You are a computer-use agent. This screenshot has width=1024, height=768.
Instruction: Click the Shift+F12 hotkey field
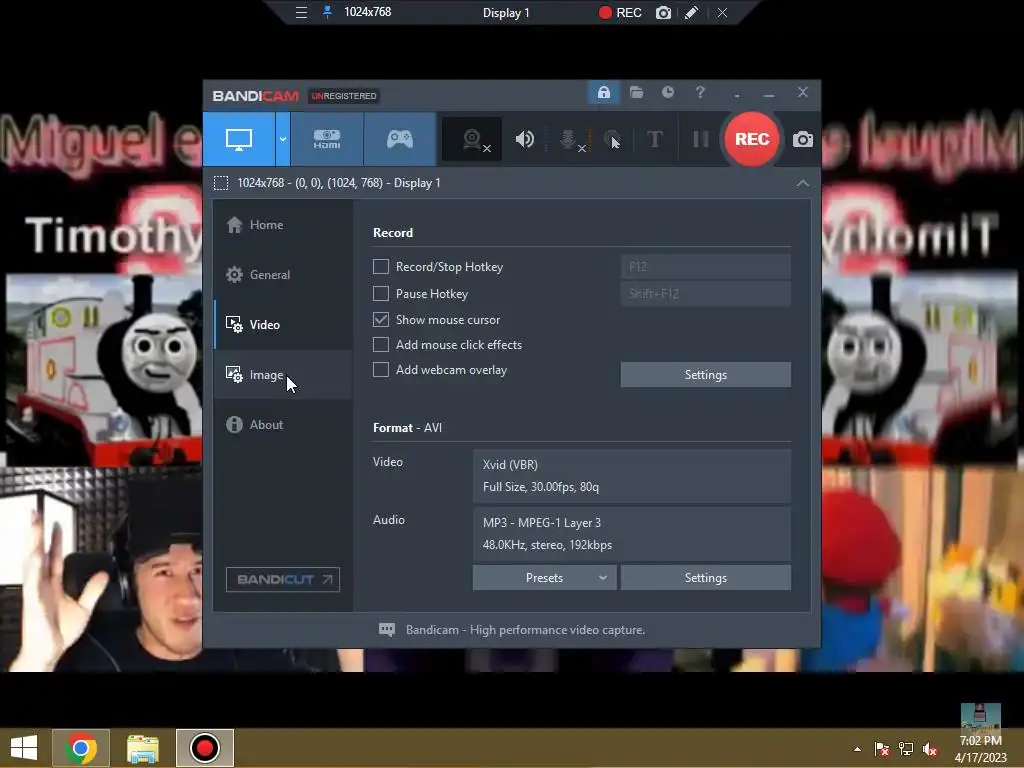(x=705, y=293)
